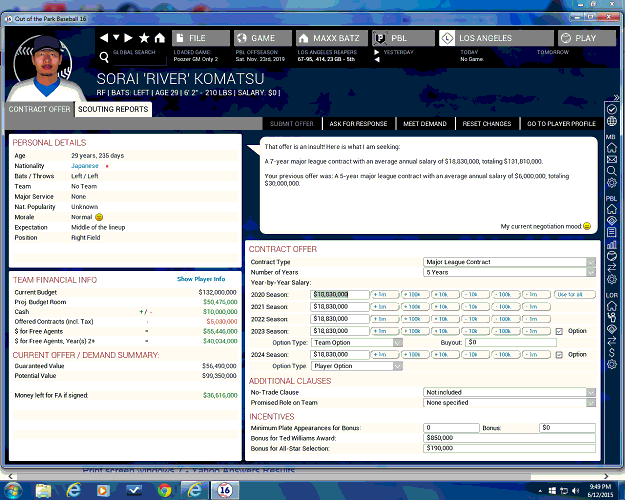Viewport: 625px width, 500px height.
Task: Click the global search magnifier icon
Action: click(104, 57)
